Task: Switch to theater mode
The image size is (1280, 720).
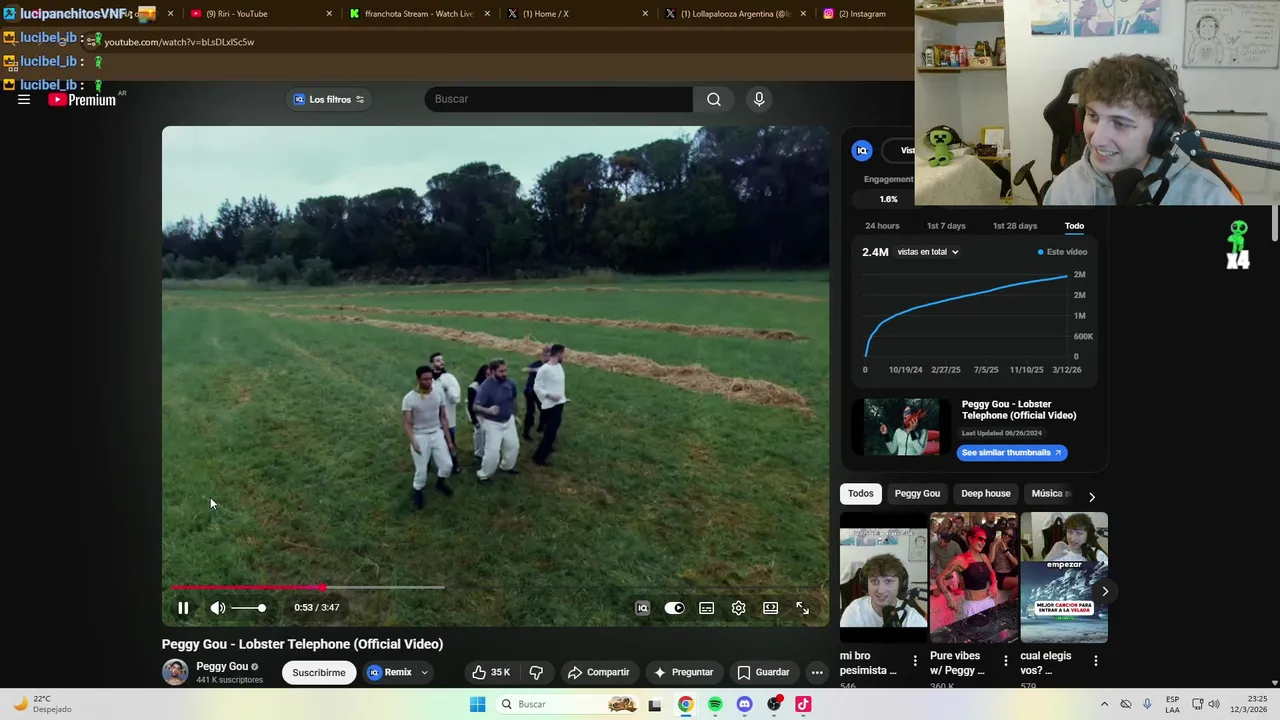Action: (770, 608)
